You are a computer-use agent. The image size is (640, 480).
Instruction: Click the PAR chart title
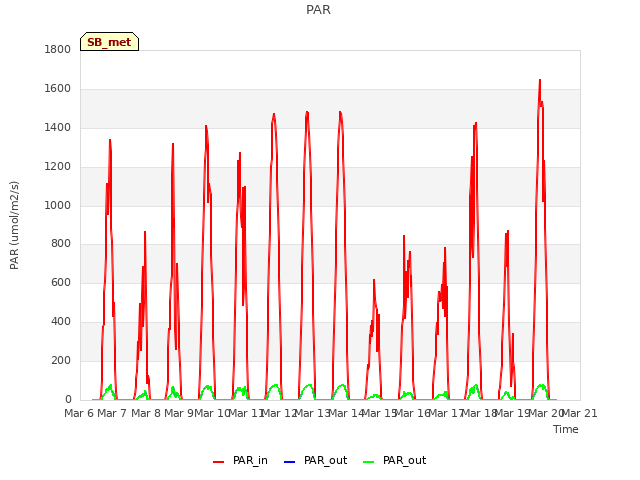pos(318,9)
